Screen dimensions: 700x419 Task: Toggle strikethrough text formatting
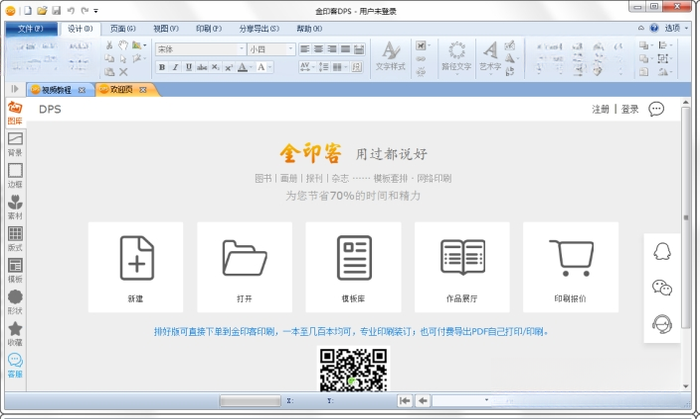click(x=202, y=67)
